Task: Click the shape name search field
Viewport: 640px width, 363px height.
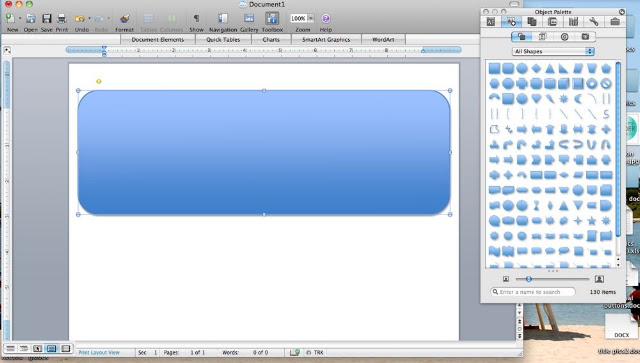Action: click(533, 292)
